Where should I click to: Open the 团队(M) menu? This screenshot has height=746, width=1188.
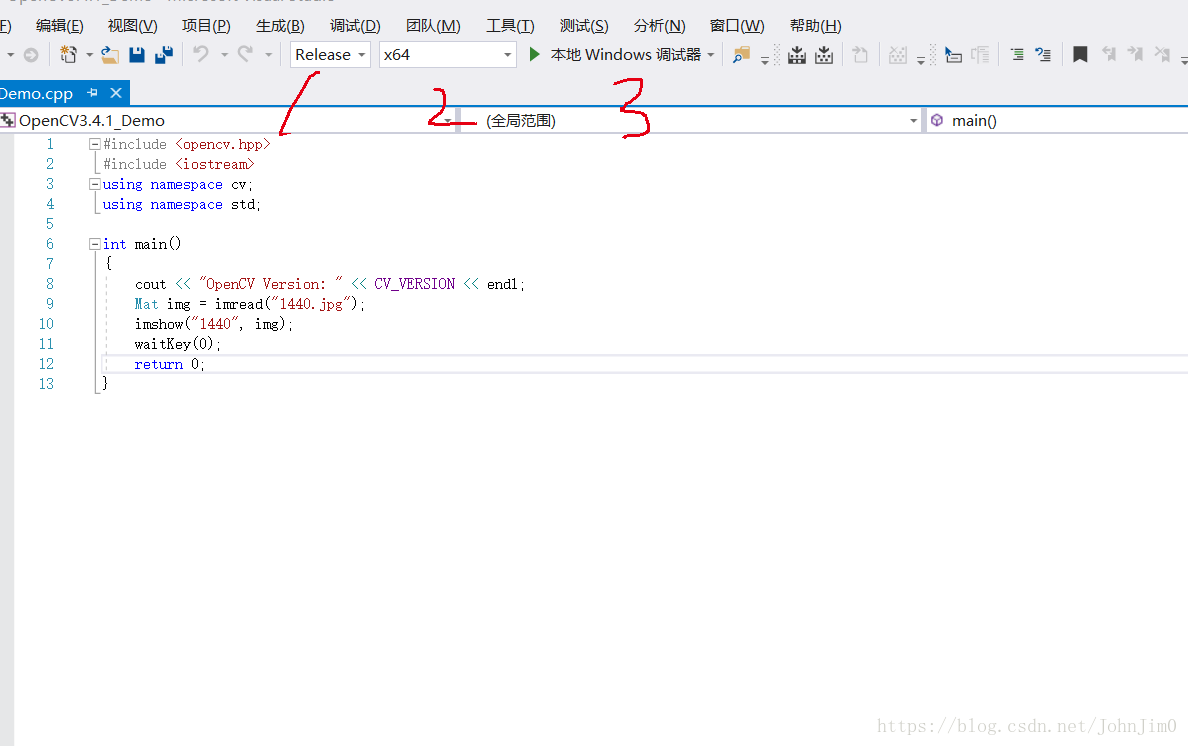click(433, 26)
